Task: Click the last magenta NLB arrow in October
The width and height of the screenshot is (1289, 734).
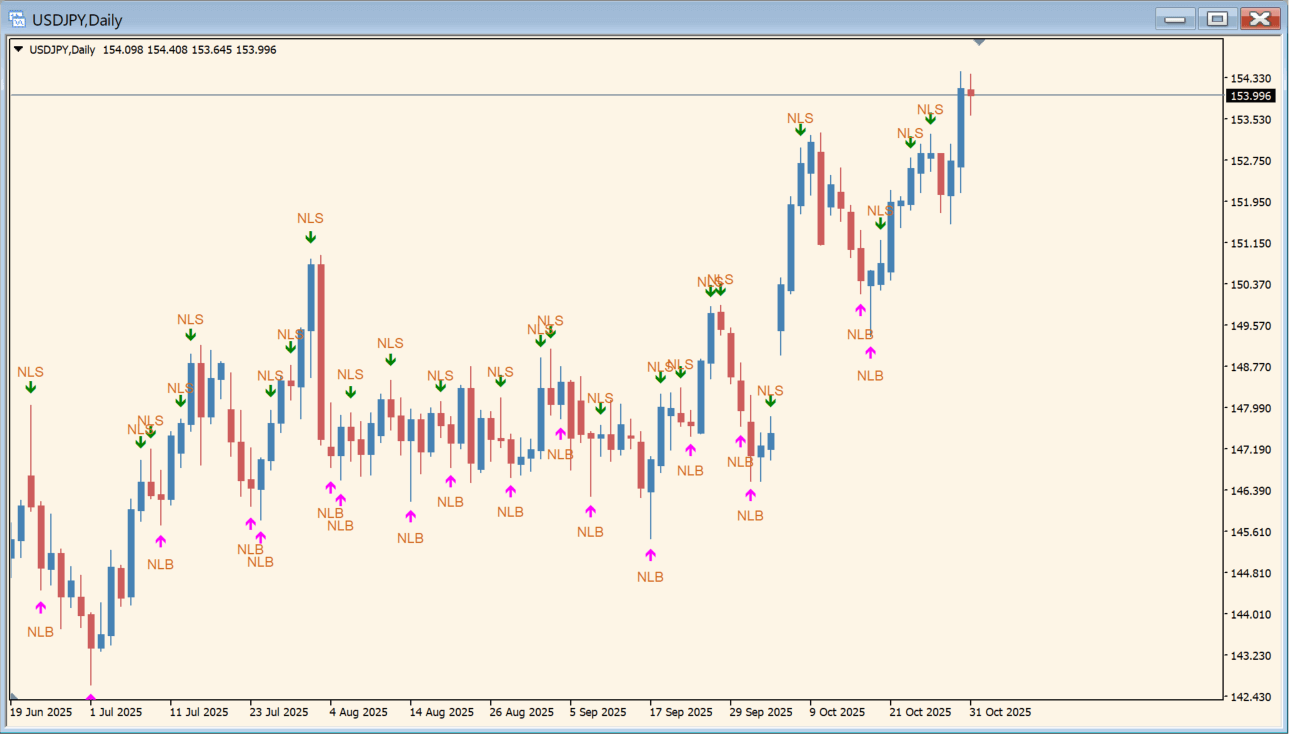Action: point(870,352)
